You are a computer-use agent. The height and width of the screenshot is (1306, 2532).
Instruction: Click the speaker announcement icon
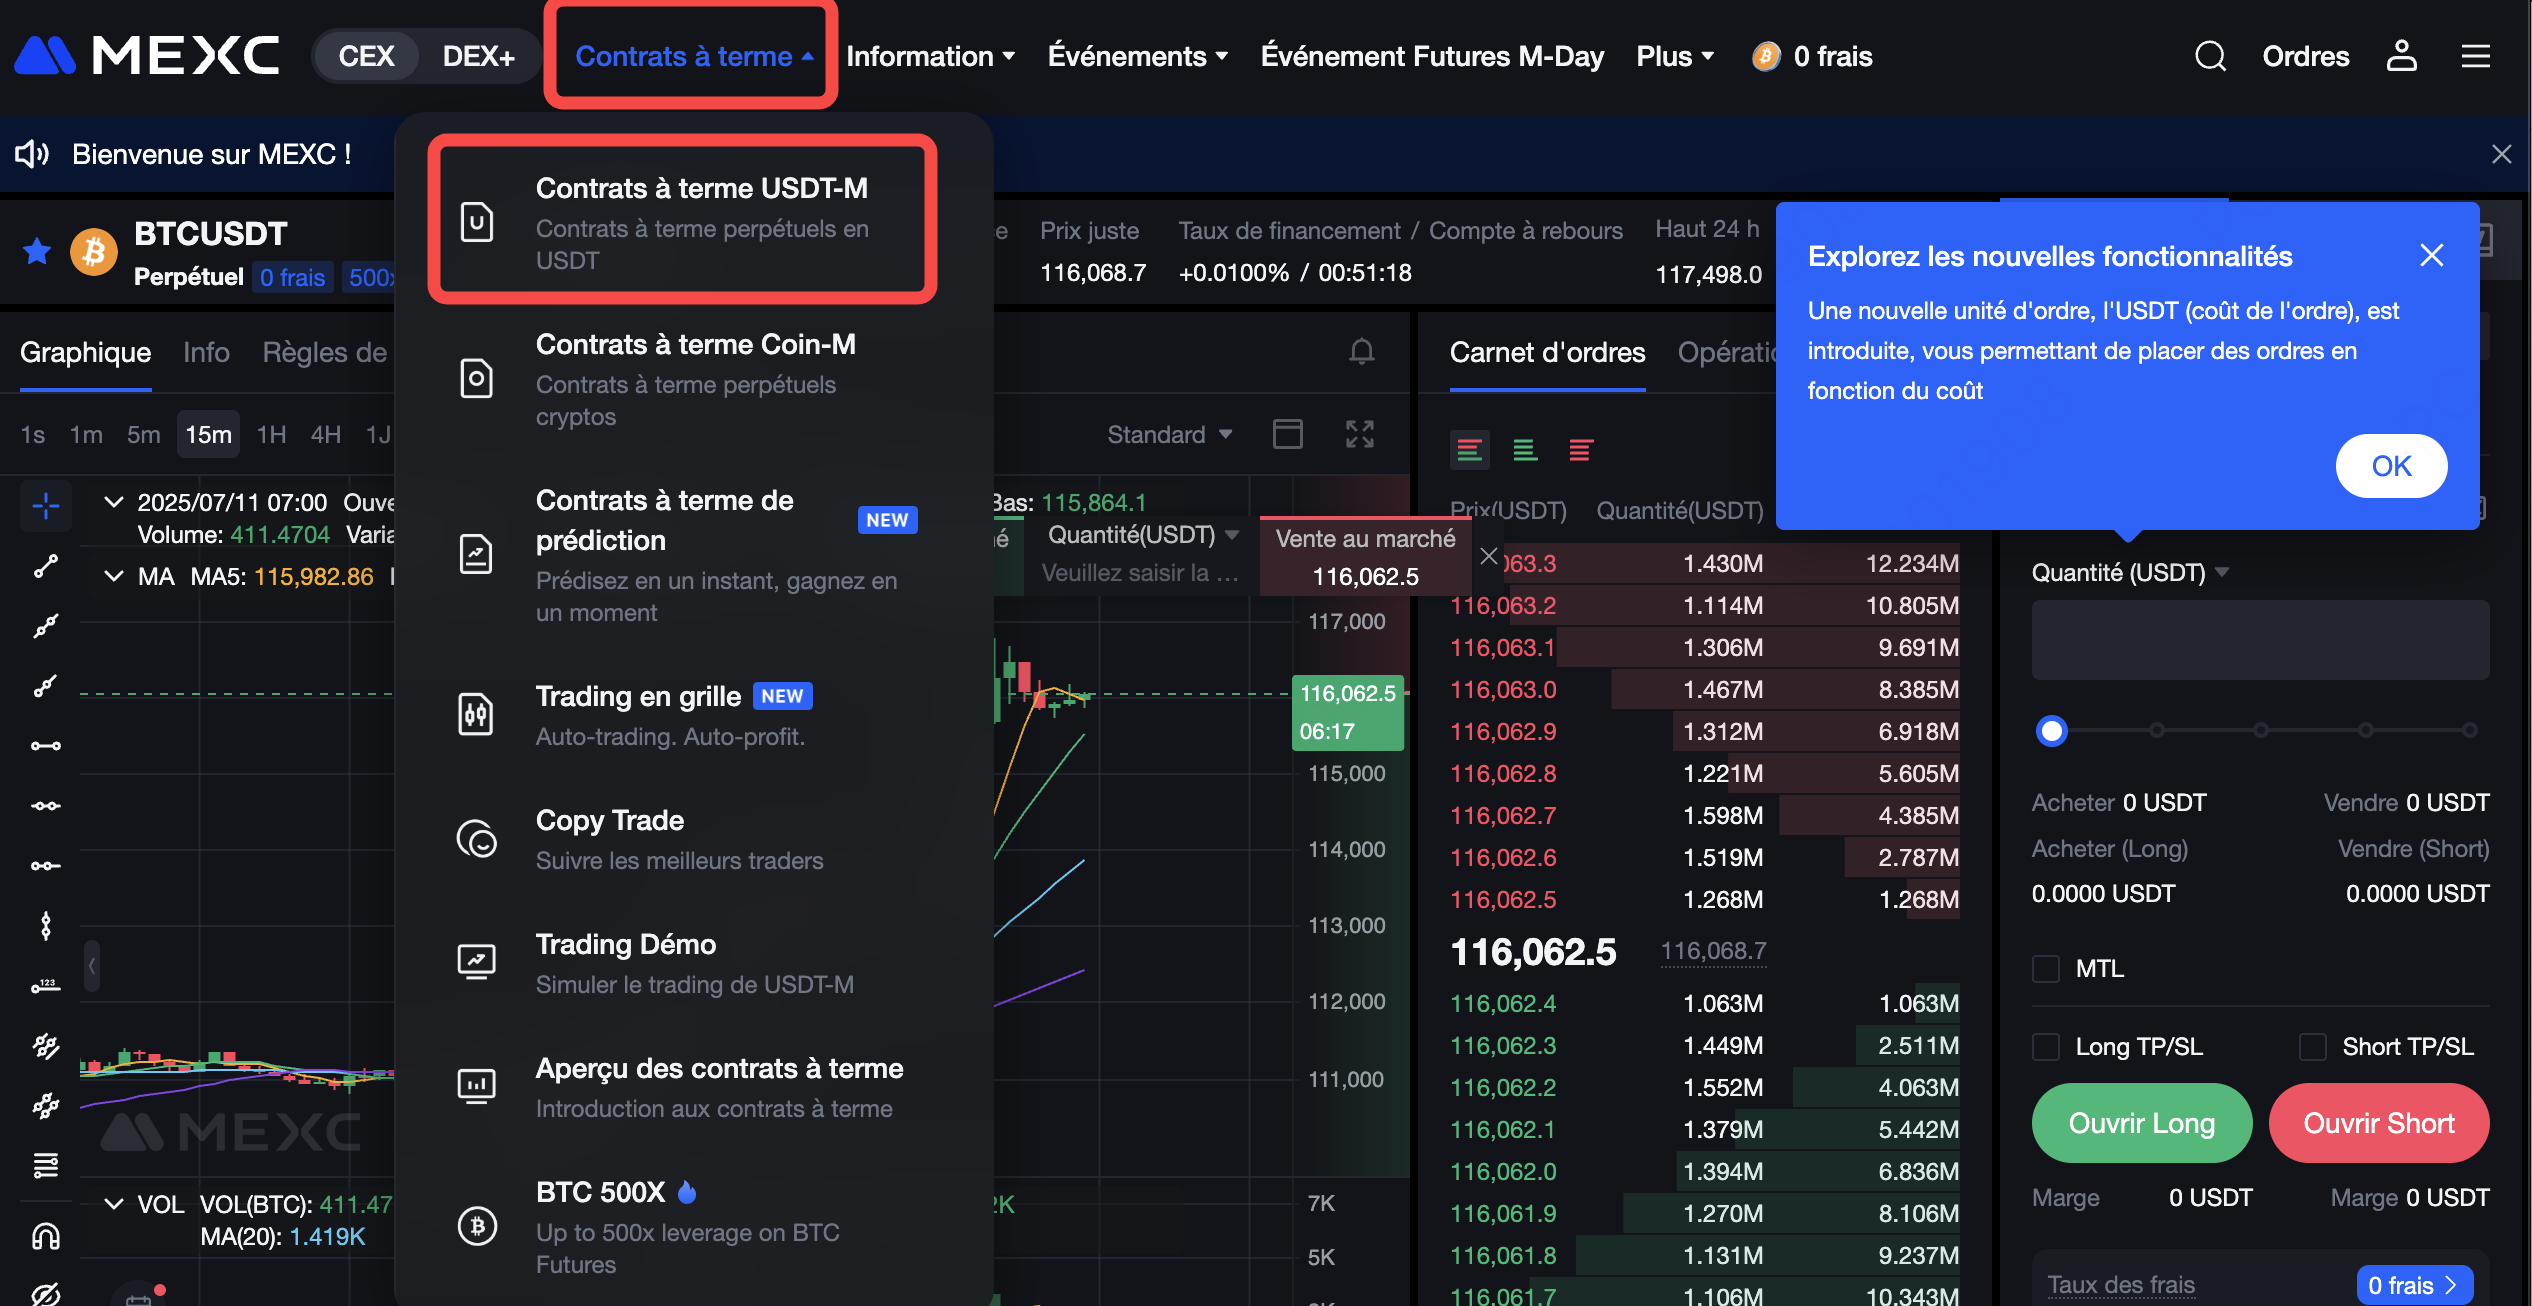pos(32,154)
